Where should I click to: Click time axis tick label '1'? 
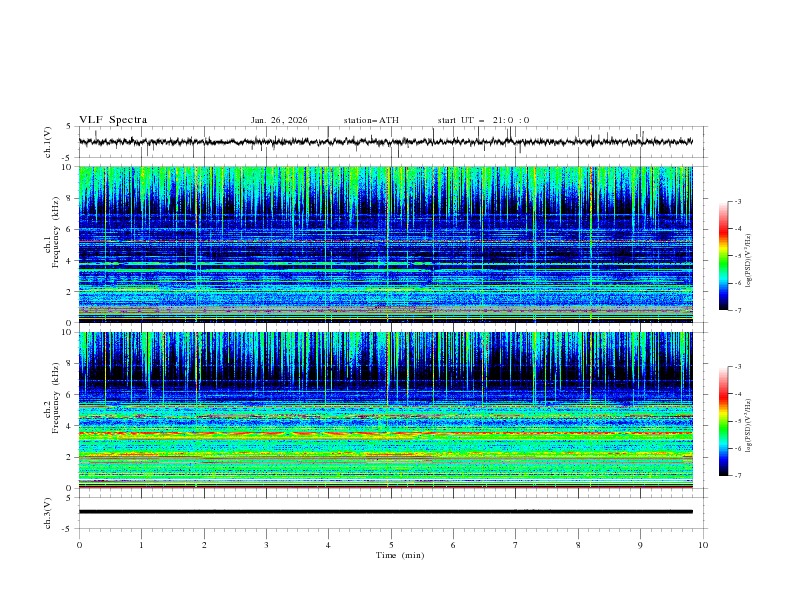click(141, 545)
